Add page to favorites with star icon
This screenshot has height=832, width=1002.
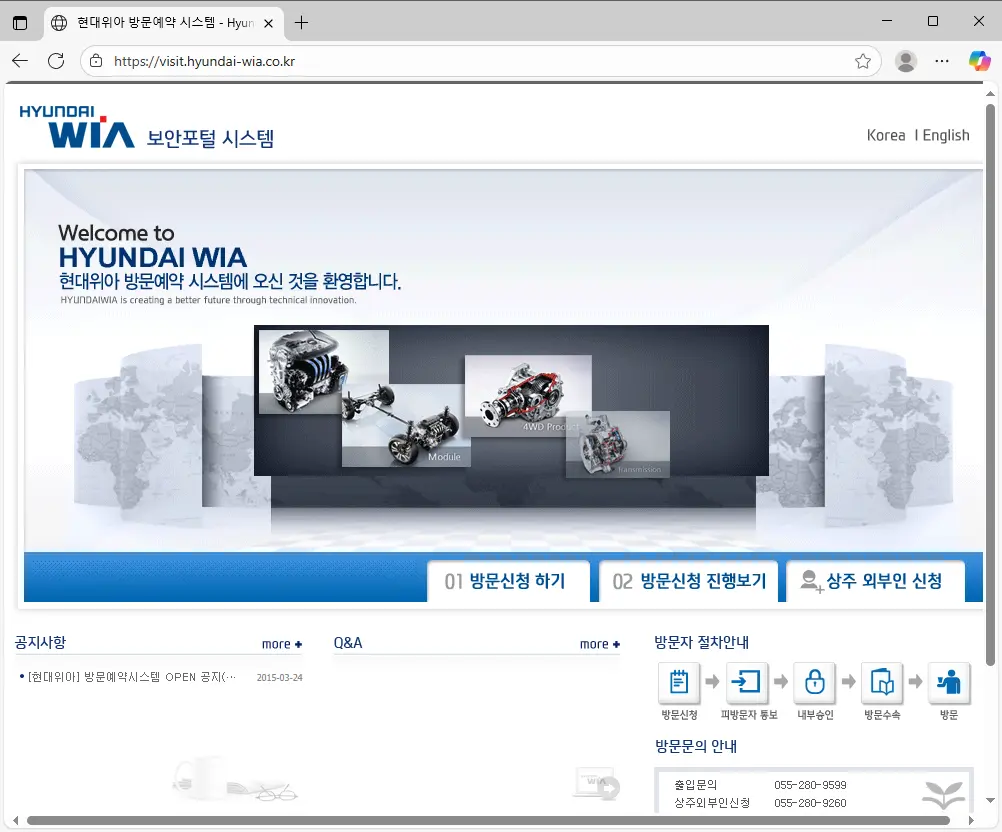click(863, 61)
